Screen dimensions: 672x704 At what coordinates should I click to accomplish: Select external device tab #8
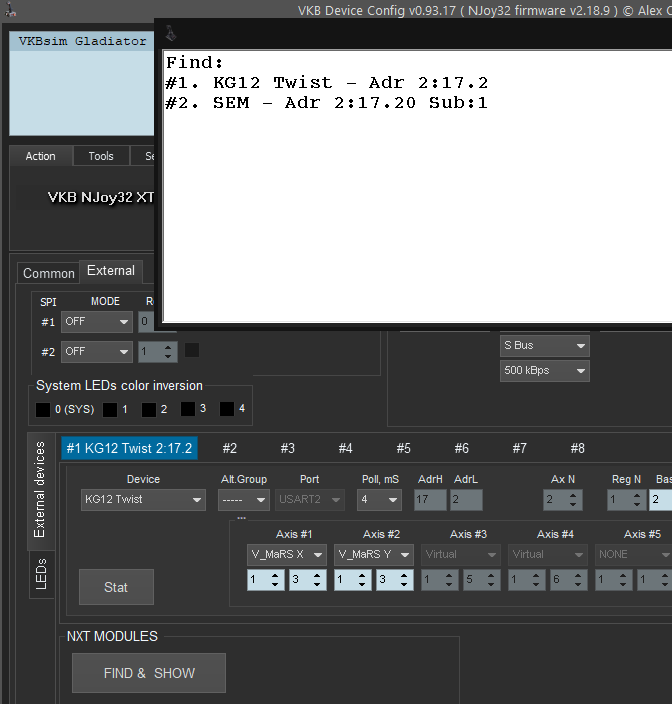577,448
